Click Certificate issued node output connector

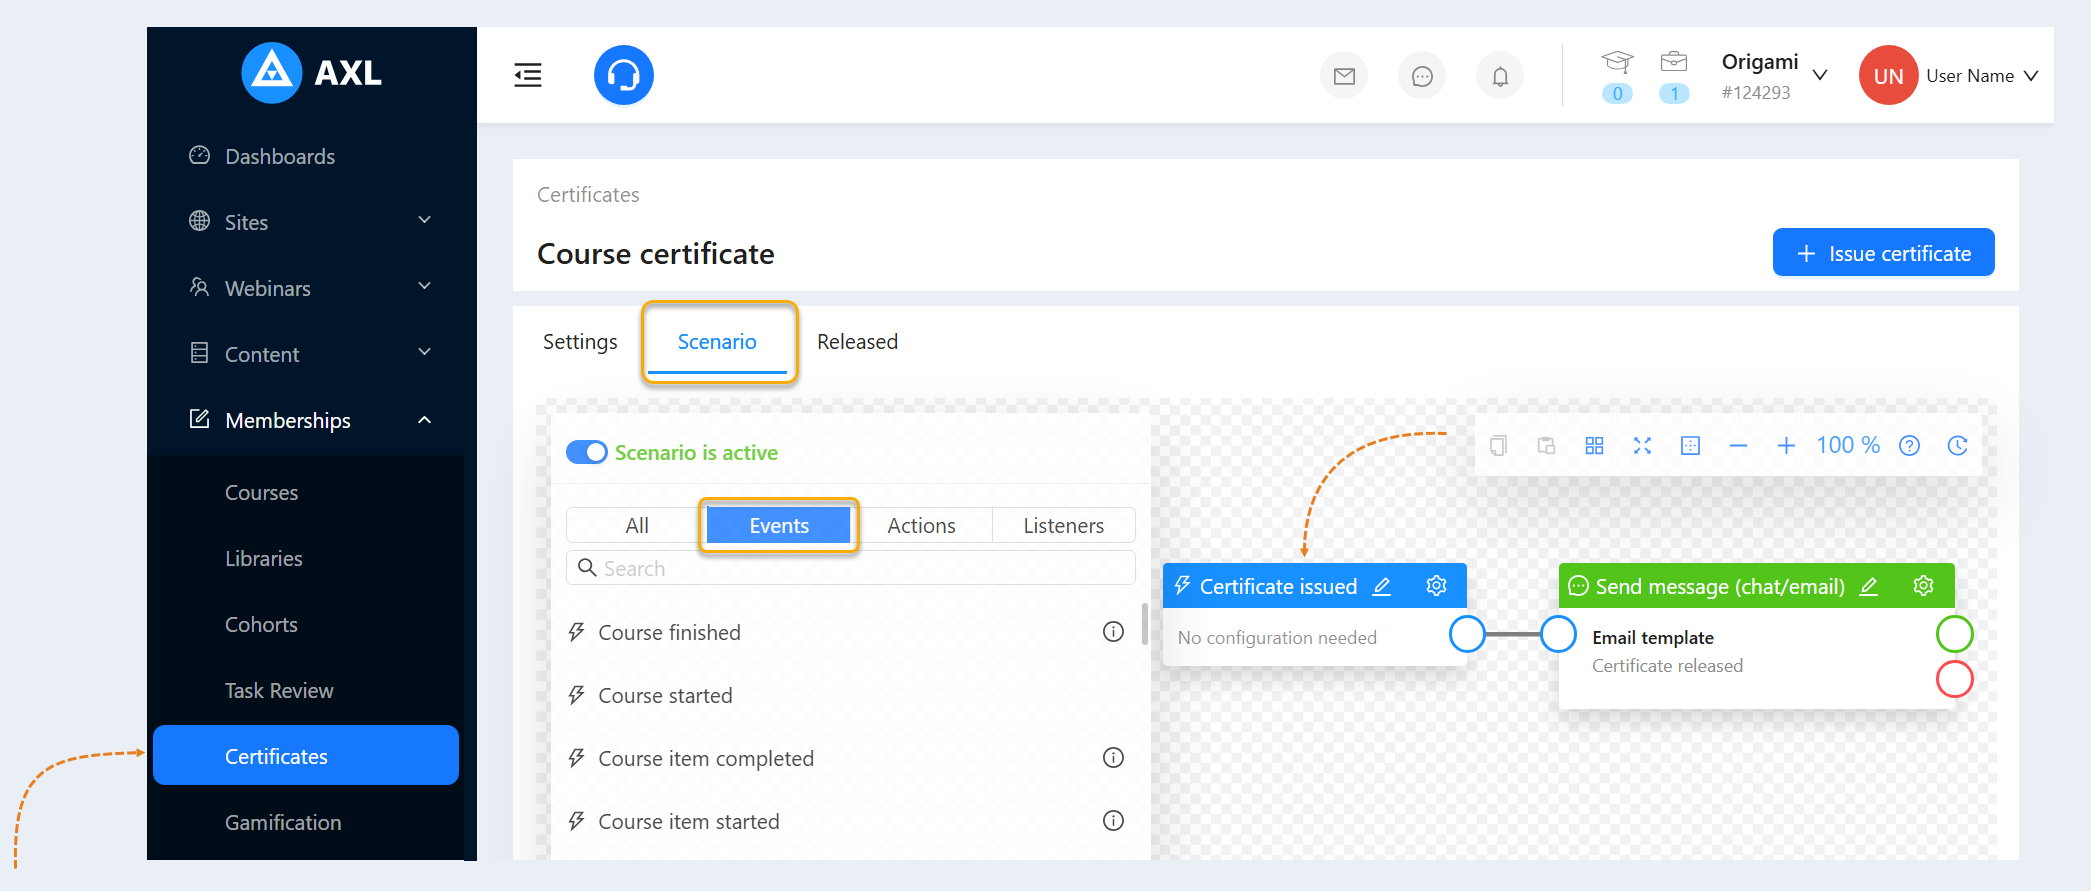[x=1467, y=634]
